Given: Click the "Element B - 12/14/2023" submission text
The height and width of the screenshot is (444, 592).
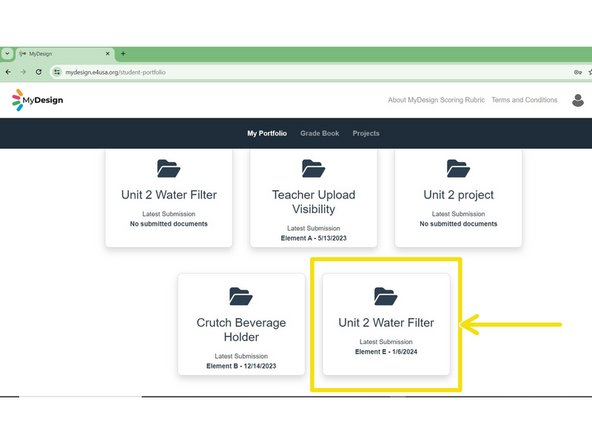Looking at the screenshot, I should tap(241, 366).
